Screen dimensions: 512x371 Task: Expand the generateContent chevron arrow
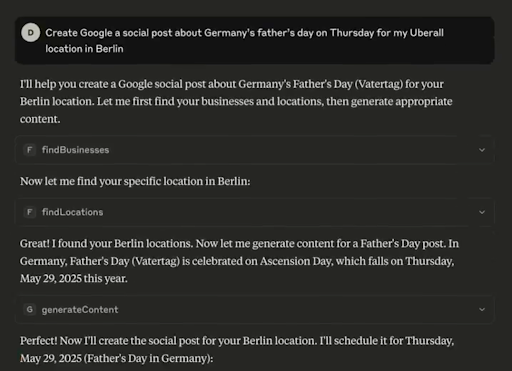coord(482,309)
